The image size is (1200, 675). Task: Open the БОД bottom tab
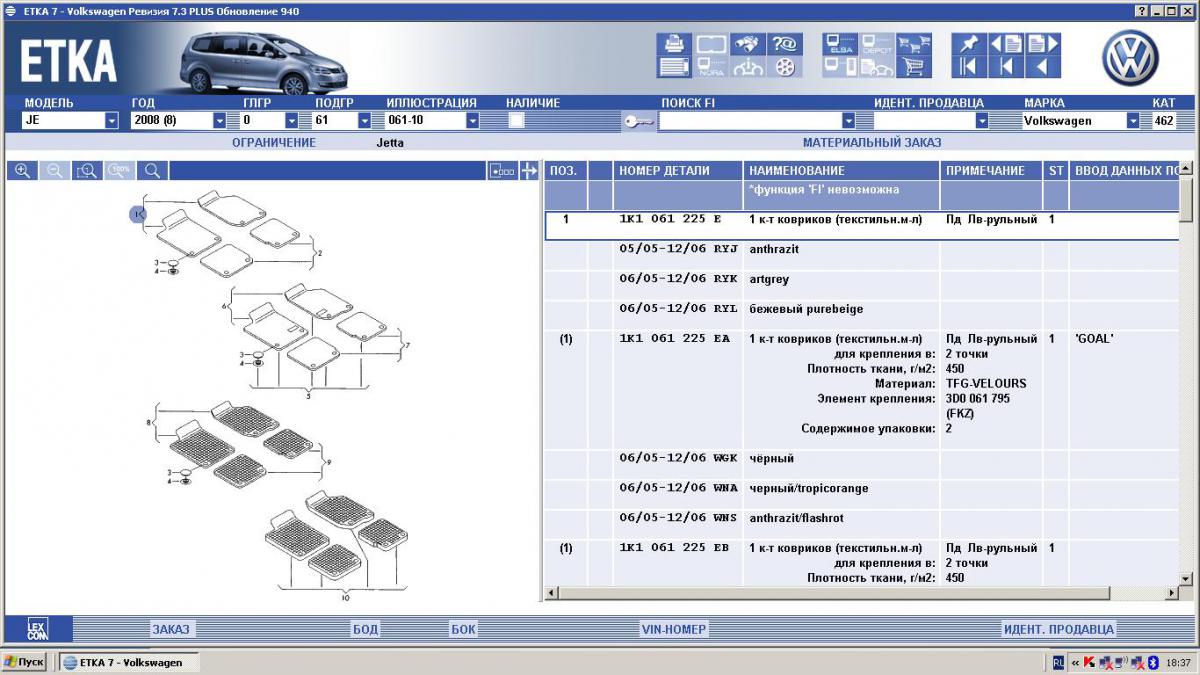[x=365, y=630]
